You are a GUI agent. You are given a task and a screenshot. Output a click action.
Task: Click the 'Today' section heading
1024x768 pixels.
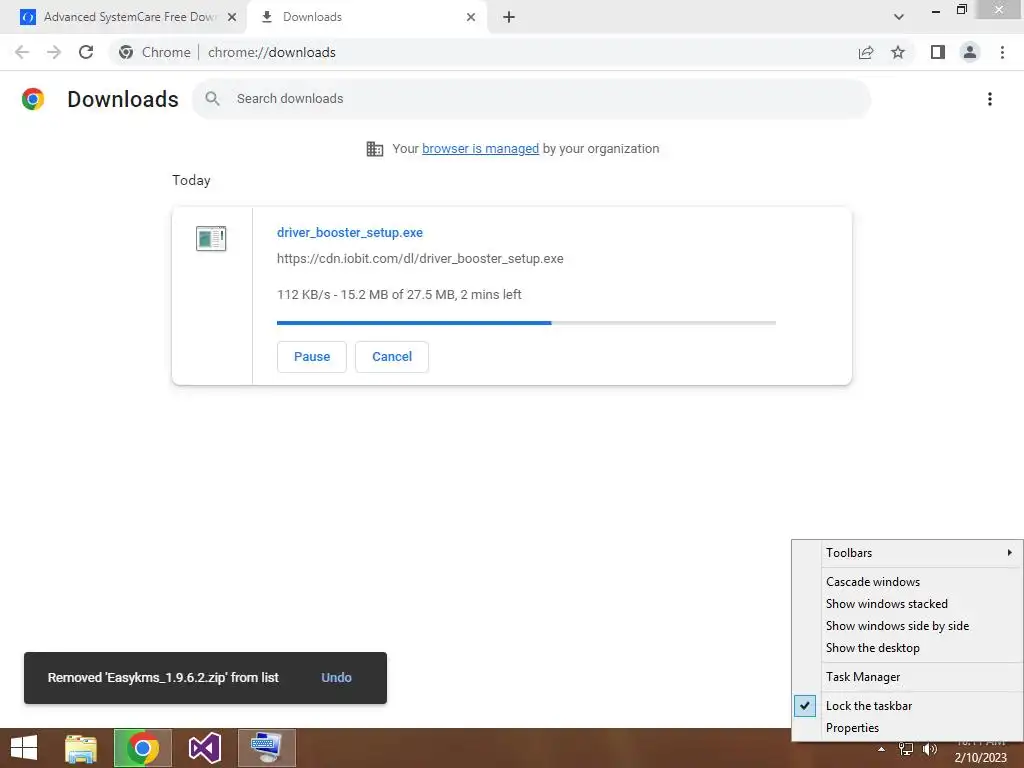pos(191,180)
